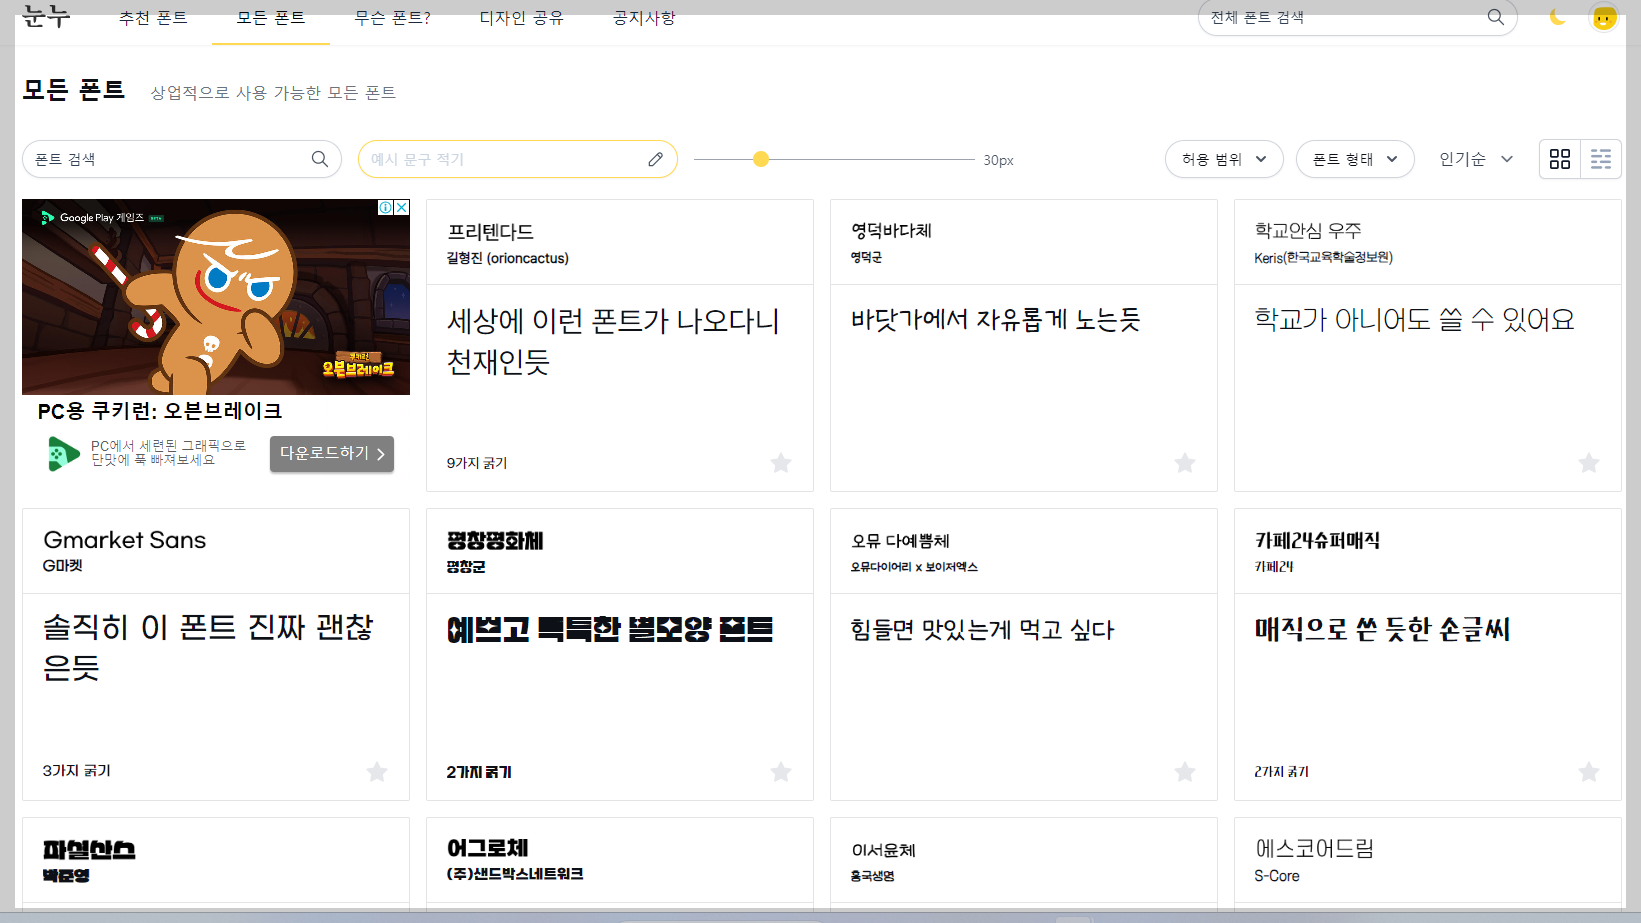Expand the 폰트 형태 filter

[1355, 158]
